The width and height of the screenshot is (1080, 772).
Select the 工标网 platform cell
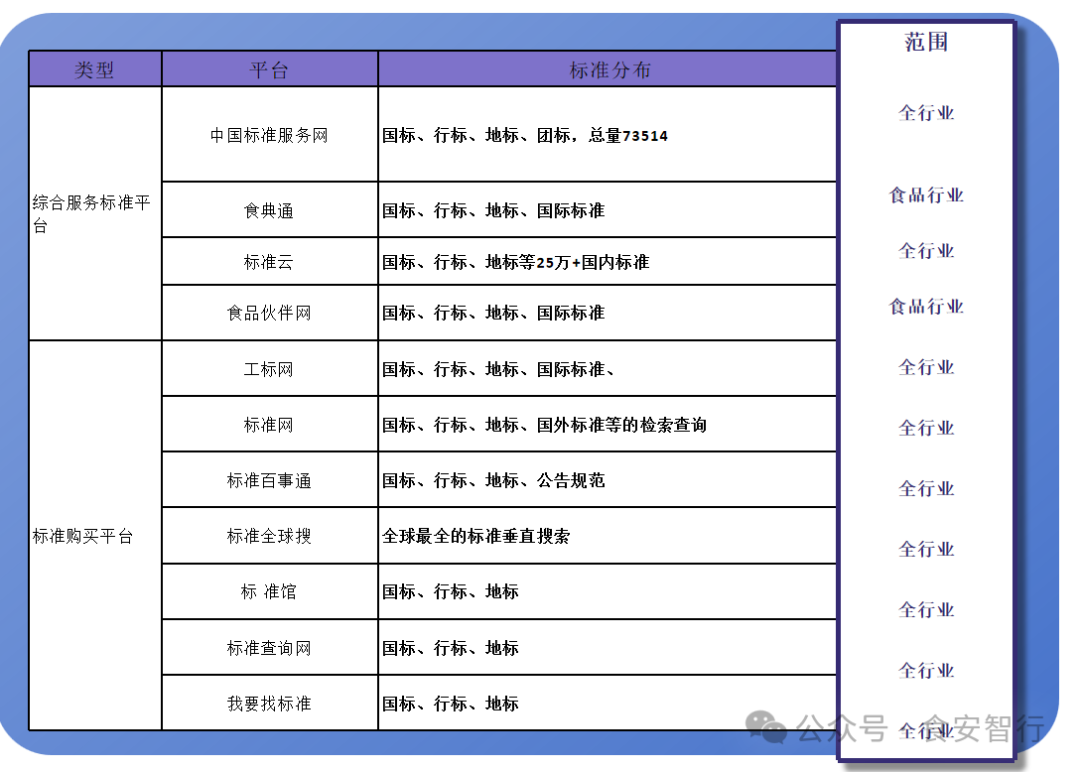tap(269, 369)
